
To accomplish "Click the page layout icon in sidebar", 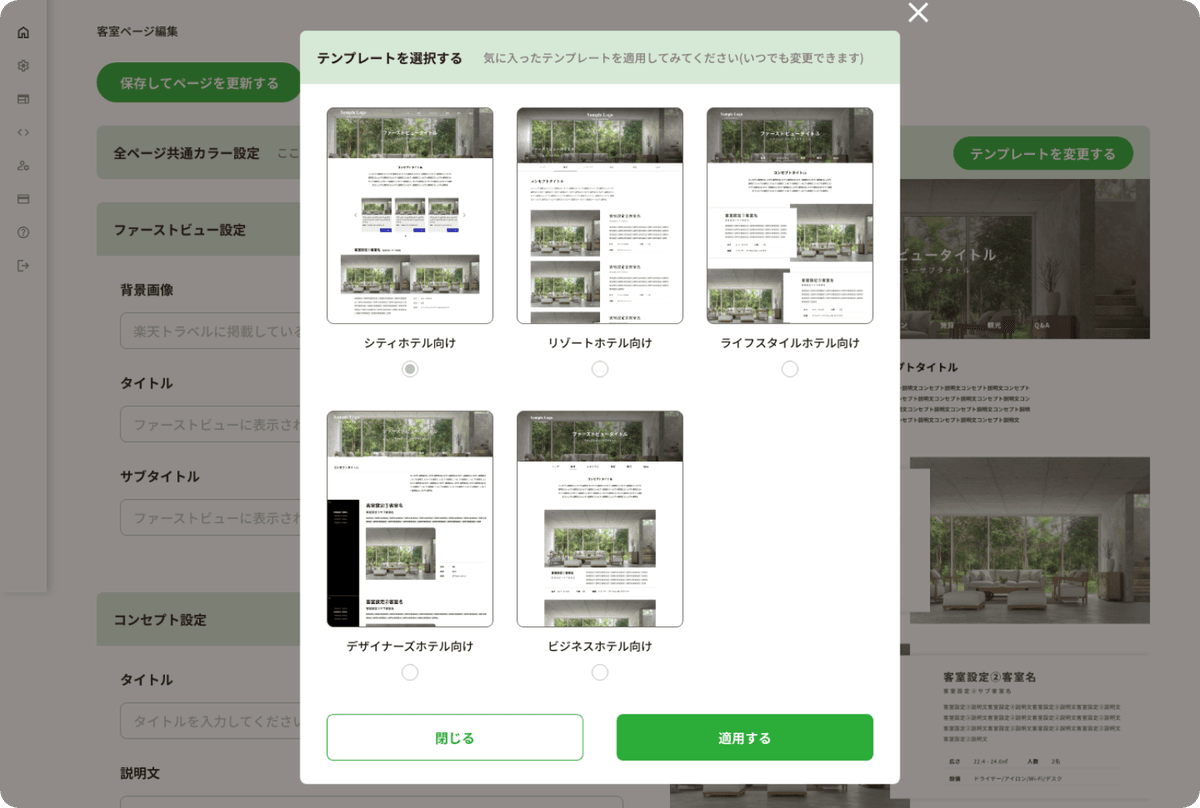I will click(23, 99).
